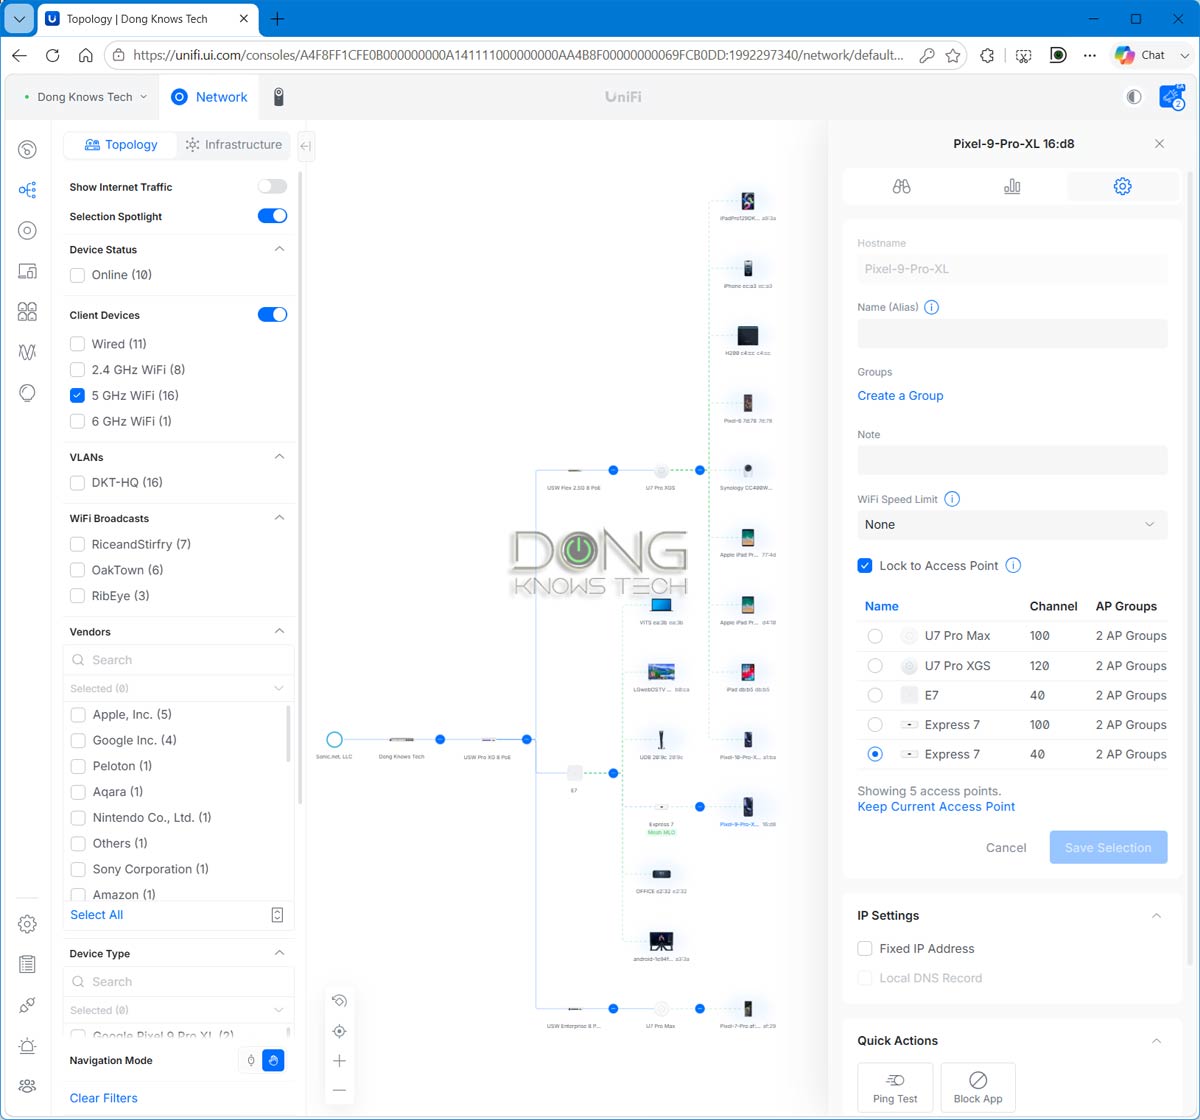Select the hand pan navigation mode
1200x1120 pixels.
coord(273,1060)
